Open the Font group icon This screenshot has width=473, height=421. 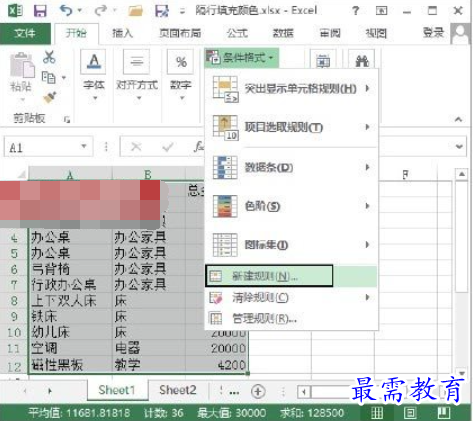point(94,62)
